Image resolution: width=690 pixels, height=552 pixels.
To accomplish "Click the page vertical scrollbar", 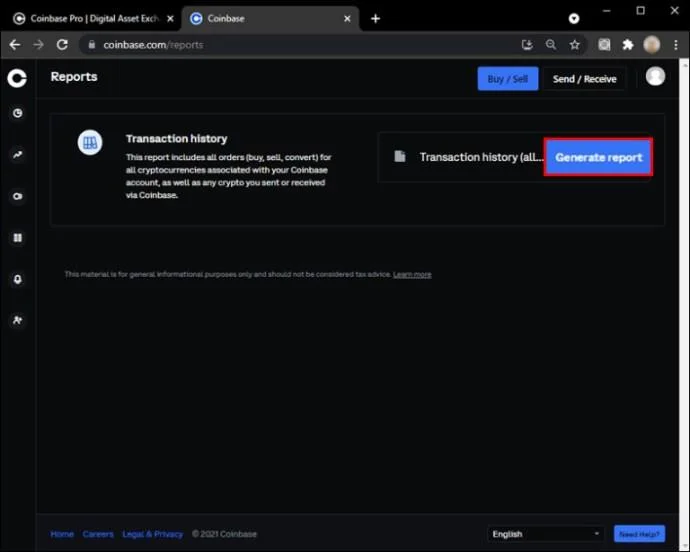I will pyautogui.click(x=684, y=304).
